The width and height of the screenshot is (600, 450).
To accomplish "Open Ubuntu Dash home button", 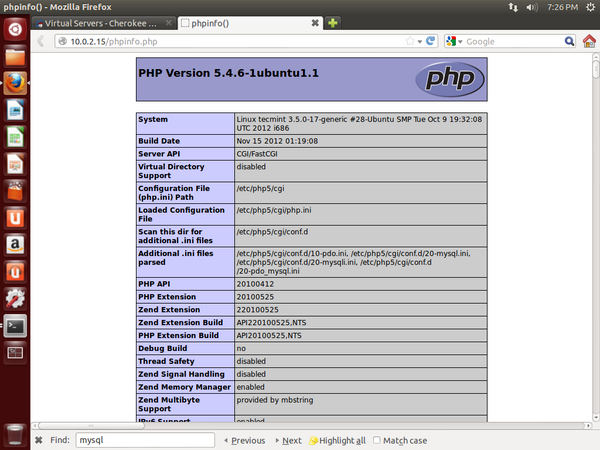I will point(14,30).
